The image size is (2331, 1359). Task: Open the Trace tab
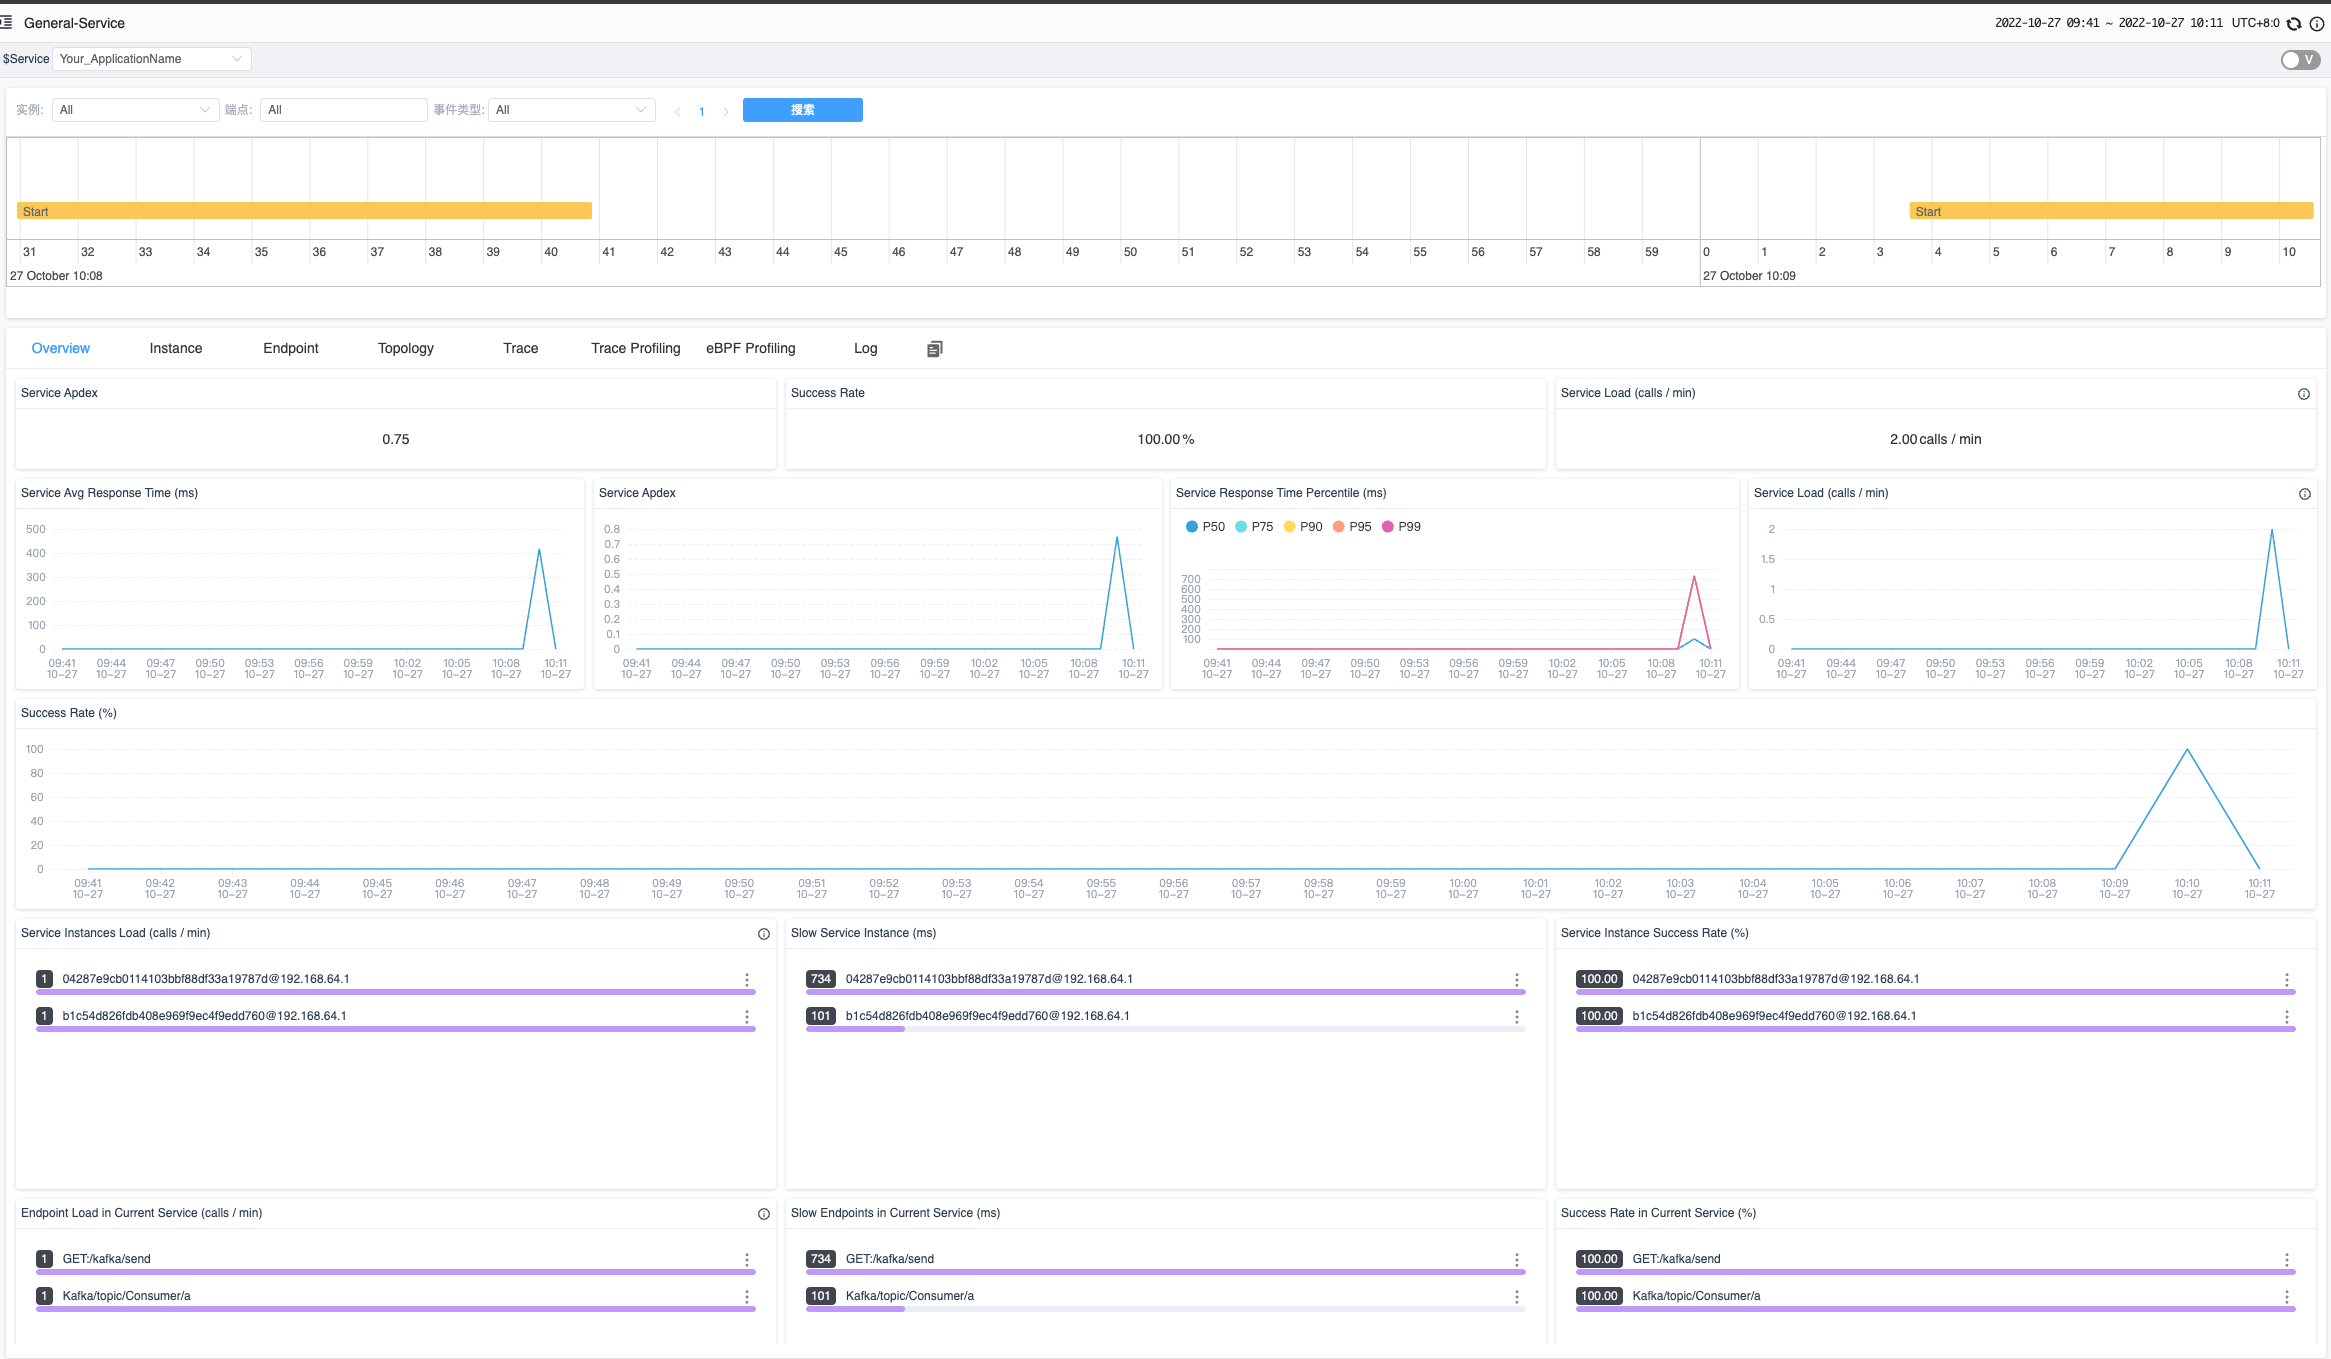coord(521,348)
